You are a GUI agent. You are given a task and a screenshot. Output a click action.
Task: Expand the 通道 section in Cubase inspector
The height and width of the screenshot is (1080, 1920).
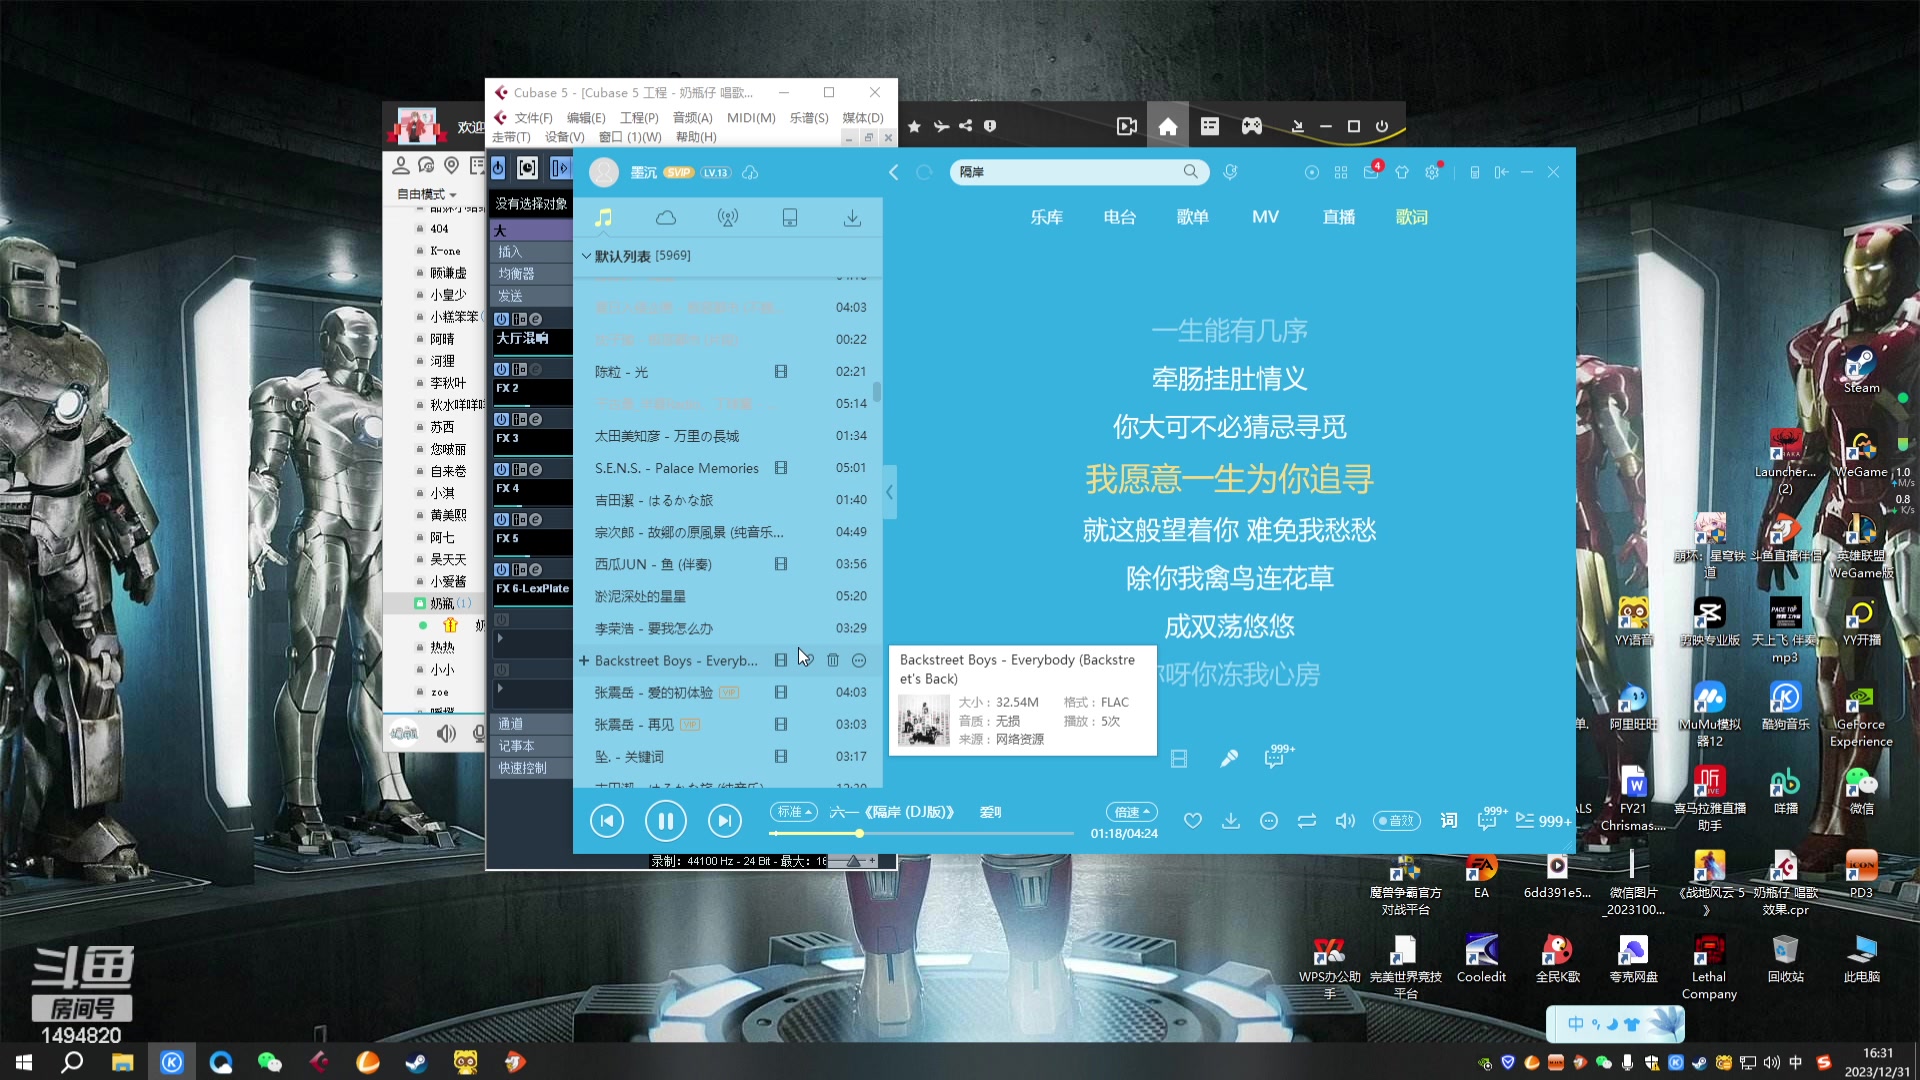(x=531, y=724)
